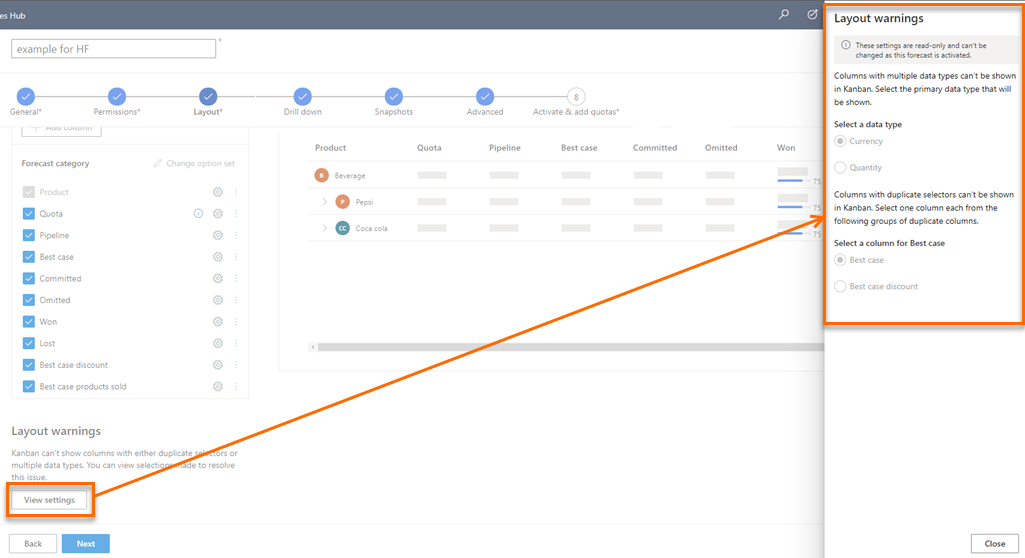Click the forecast name input field
The width and height of the screenshot is (1025, 558).
[x=113, y=48]
